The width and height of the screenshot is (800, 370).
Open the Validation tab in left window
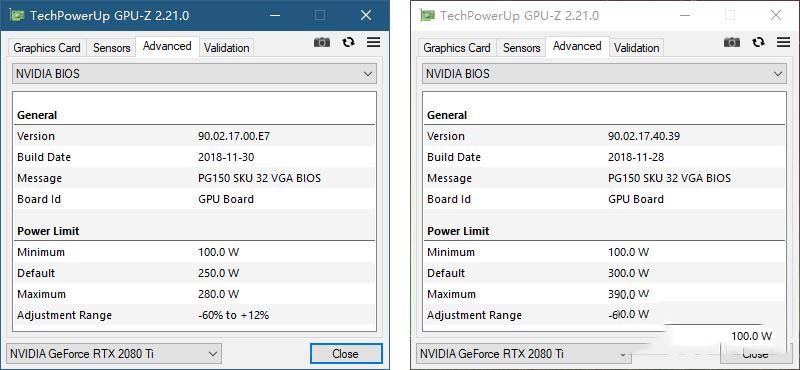click(x=227, y=48)
